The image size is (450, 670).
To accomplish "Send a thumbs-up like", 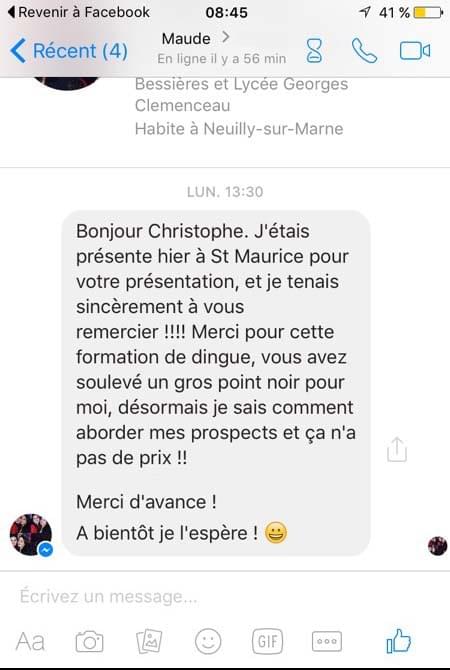I will [398, 641].
